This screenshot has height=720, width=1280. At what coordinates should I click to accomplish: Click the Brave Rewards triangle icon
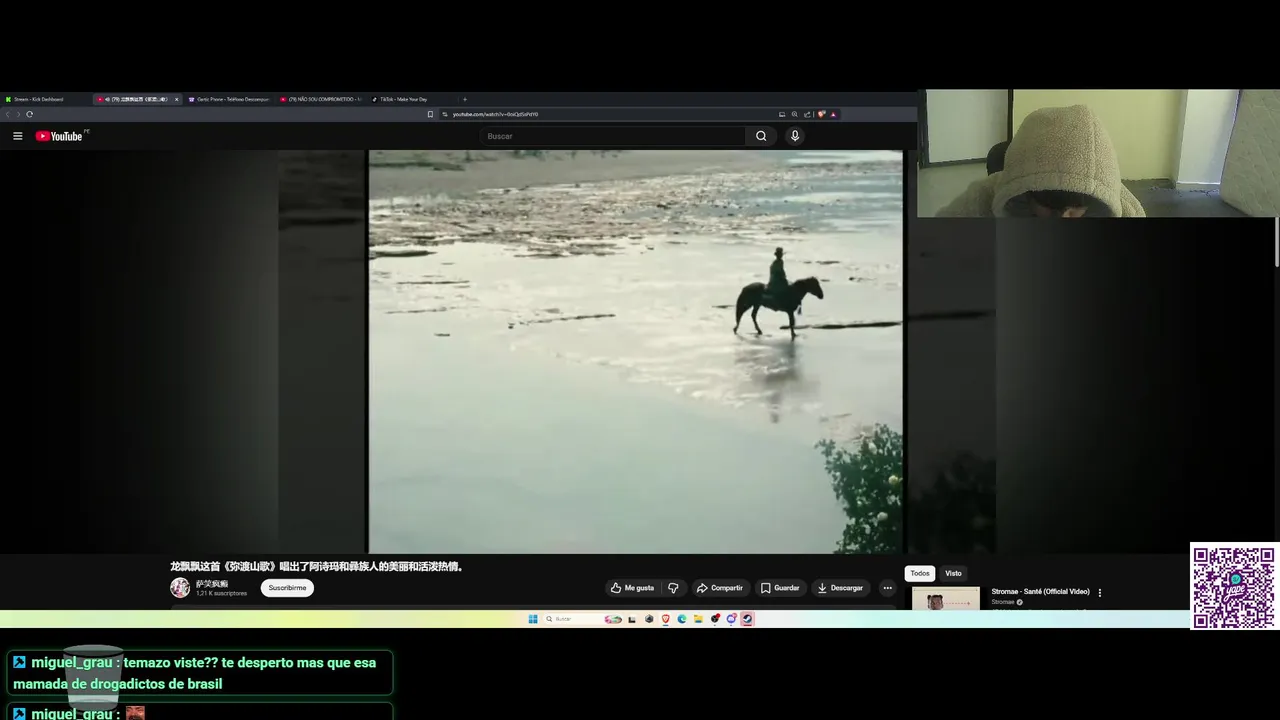pos(833,114)
